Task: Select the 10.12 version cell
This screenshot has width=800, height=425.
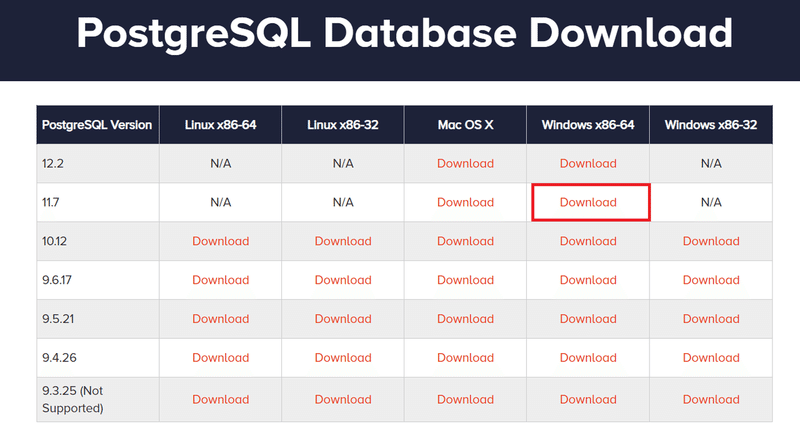Action: click(x=97, y=241)
